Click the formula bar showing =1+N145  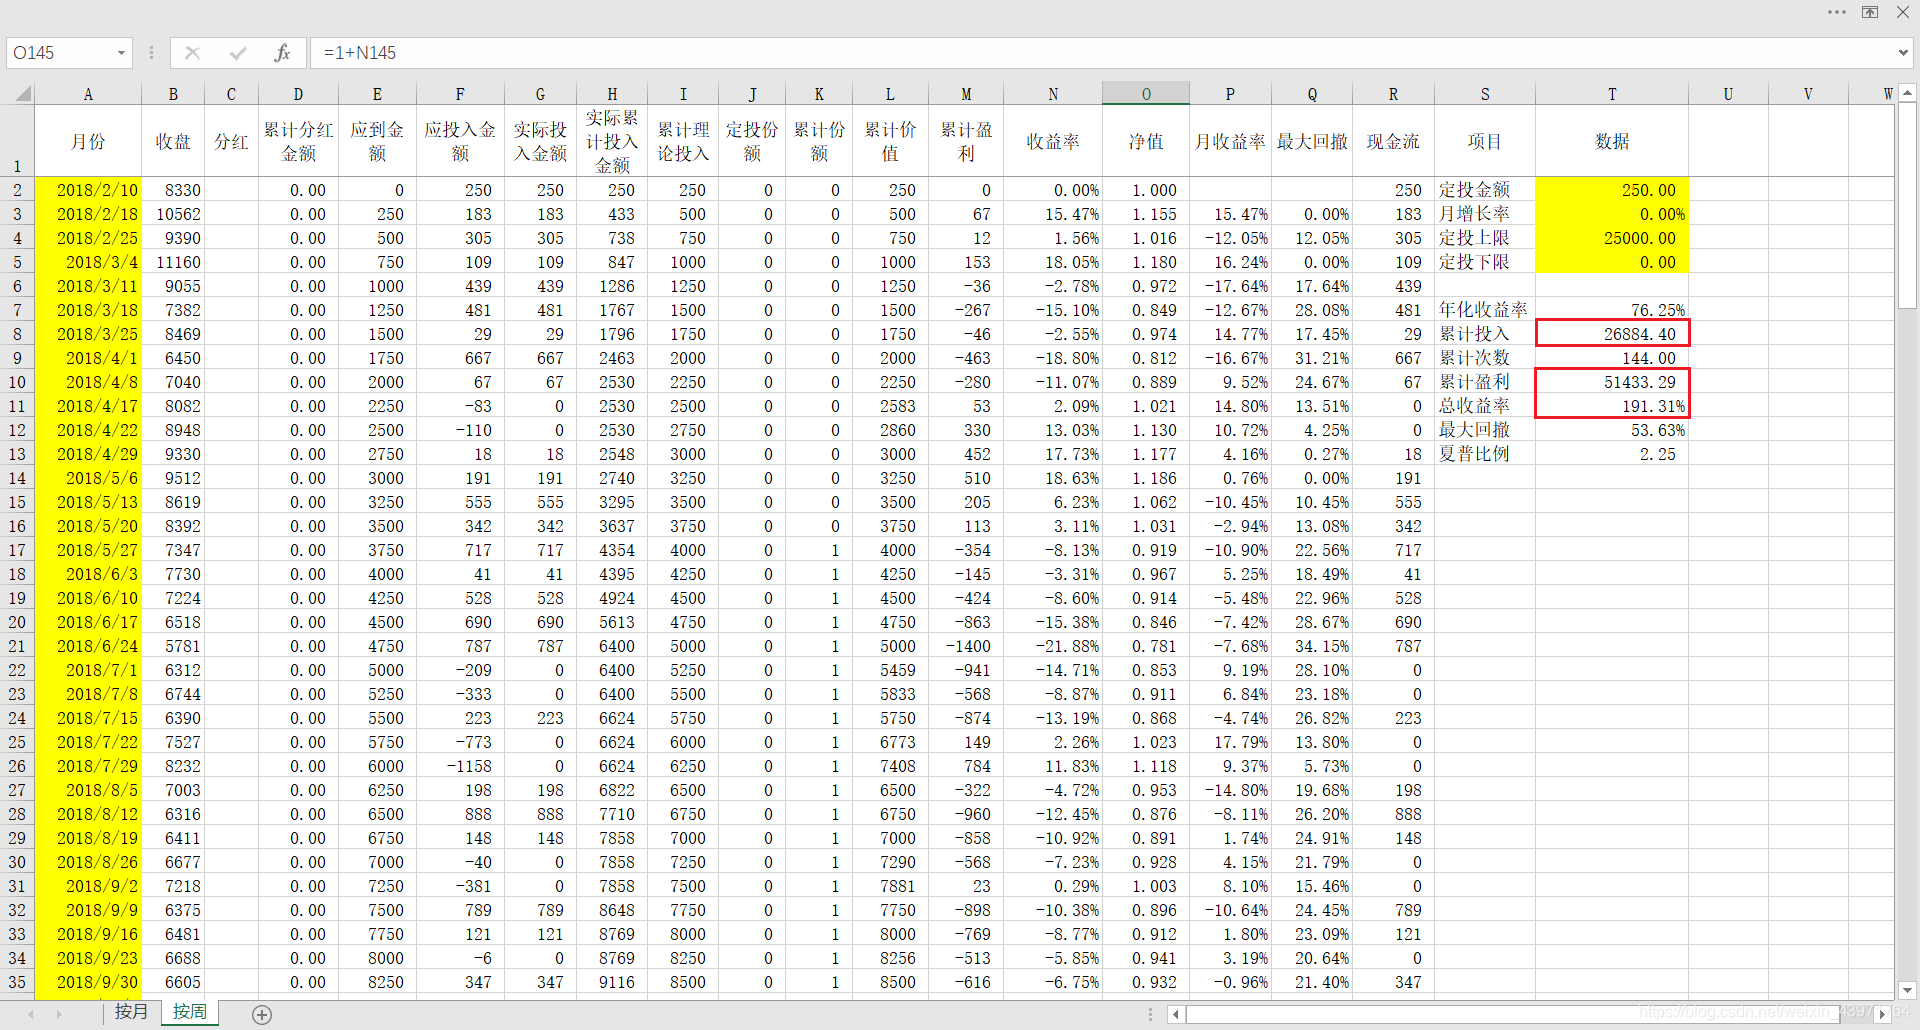(x=1100, y=53)
